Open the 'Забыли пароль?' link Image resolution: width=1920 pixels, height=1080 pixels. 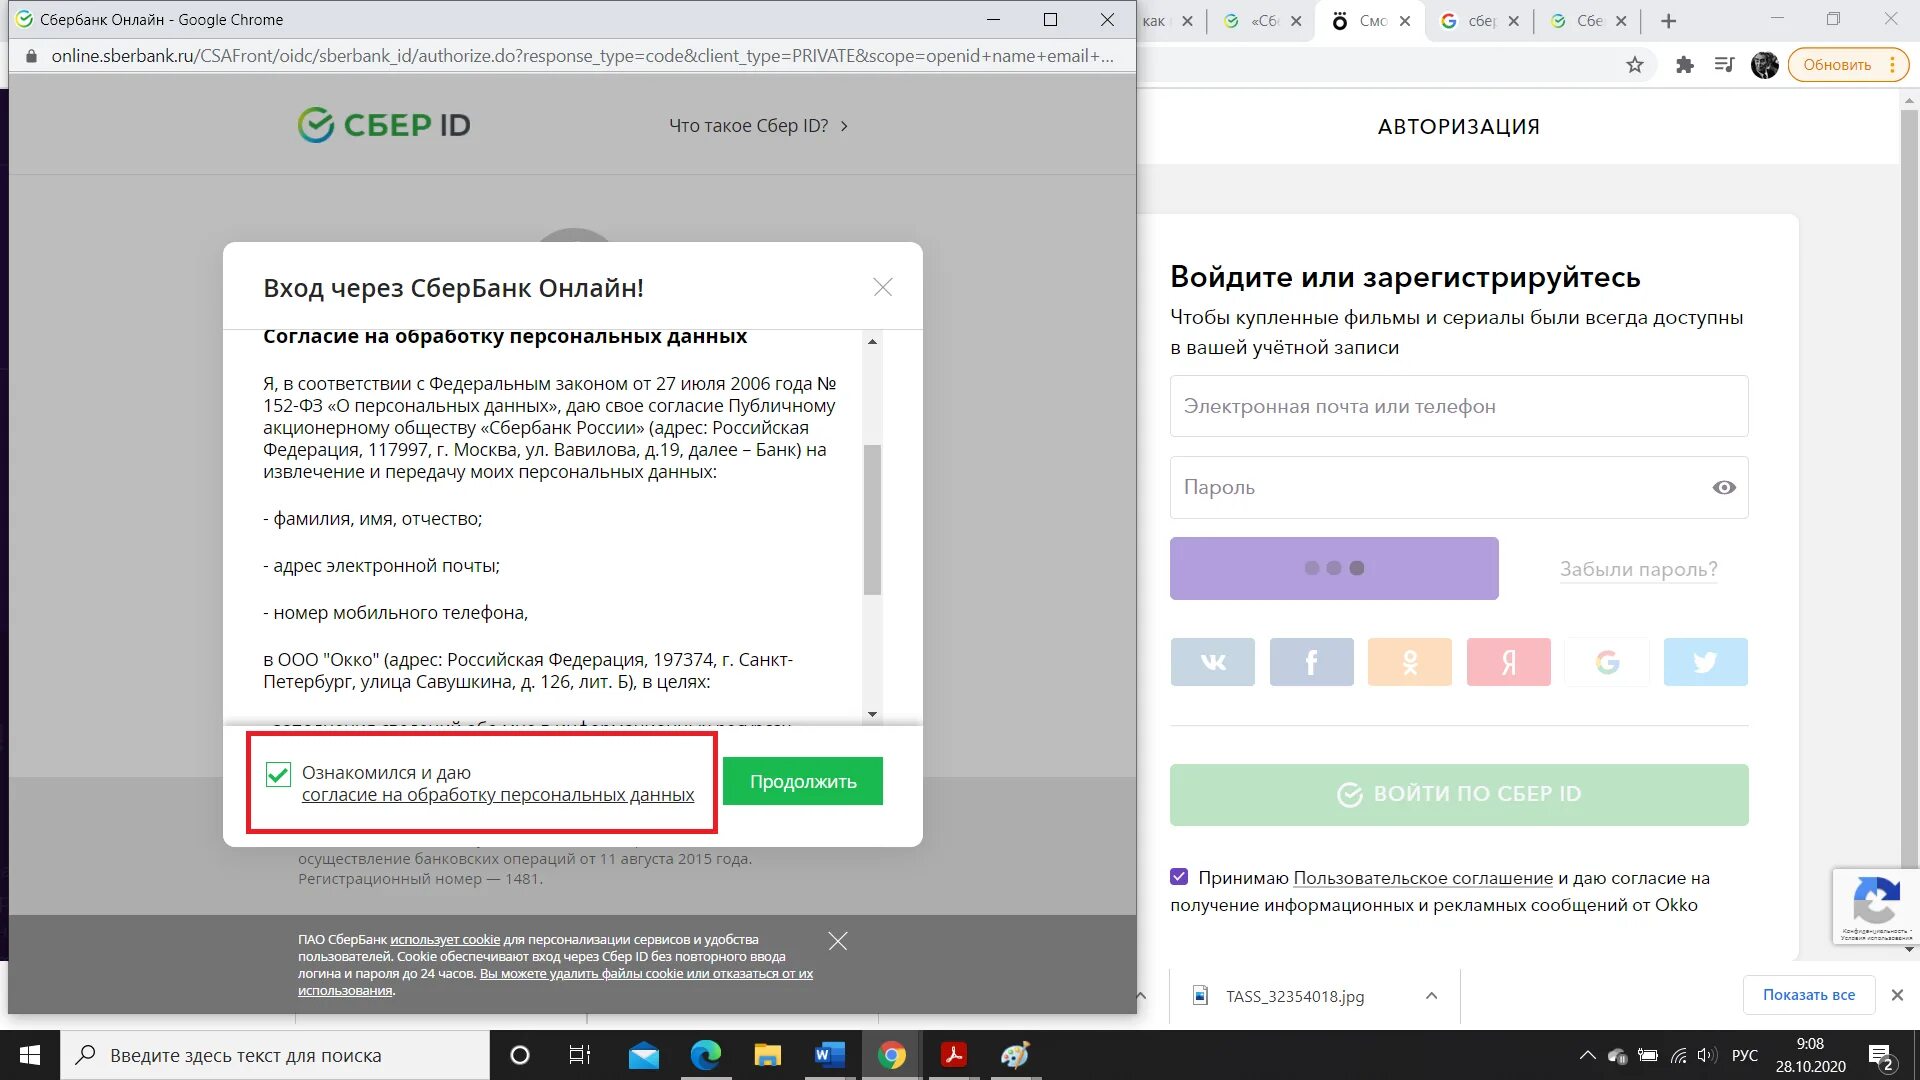tap(1638, 569)
